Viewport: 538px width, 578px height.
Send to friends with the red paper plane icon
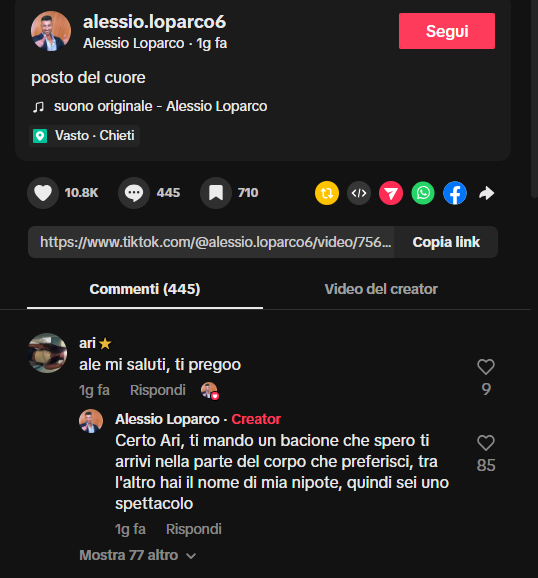(x=391, y=193)
